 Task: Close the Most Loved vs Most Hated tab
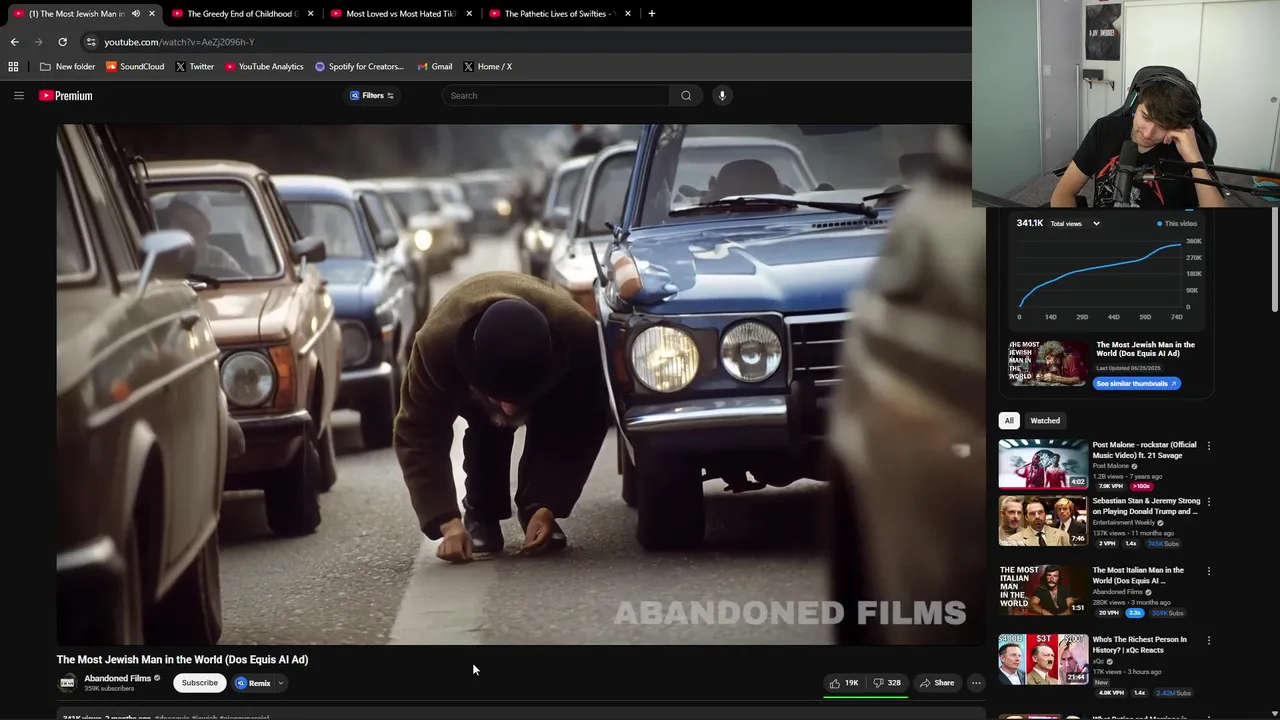click(469, 14)
